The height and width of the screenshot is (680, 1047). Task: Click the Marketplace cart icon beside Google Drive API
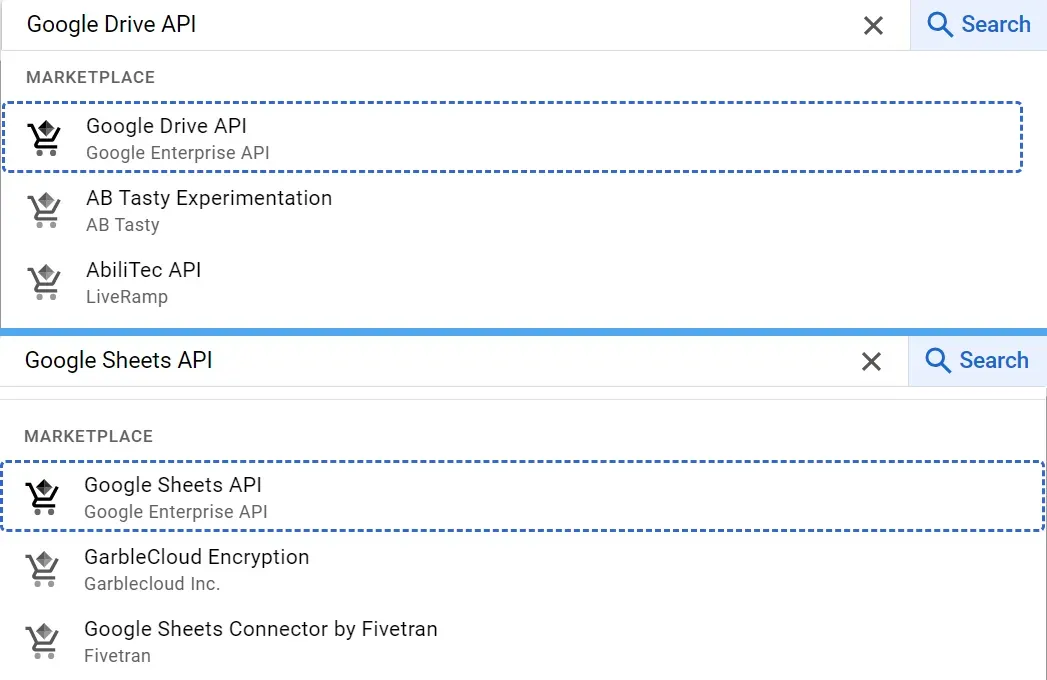point(43,137)
